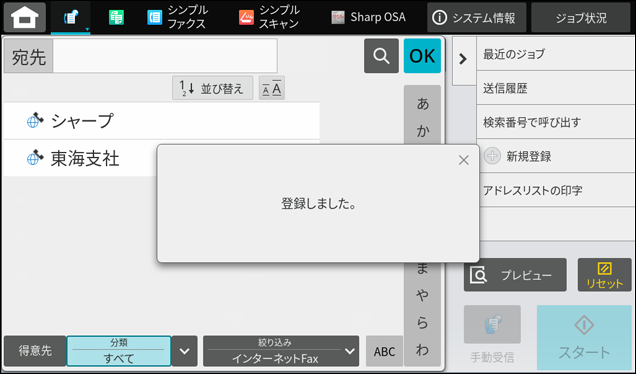Viewport: 636px width, 374px height.
Task: Open 最近のジョブ
Action: pos(555,54)
